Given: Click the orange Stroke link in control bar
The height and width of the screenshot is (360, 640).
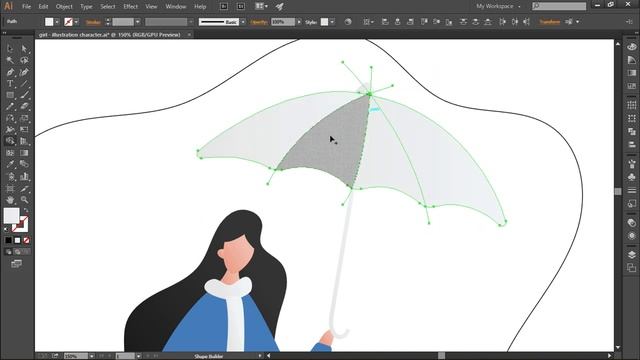Looking at the screenshot, I should click(93, 22).
